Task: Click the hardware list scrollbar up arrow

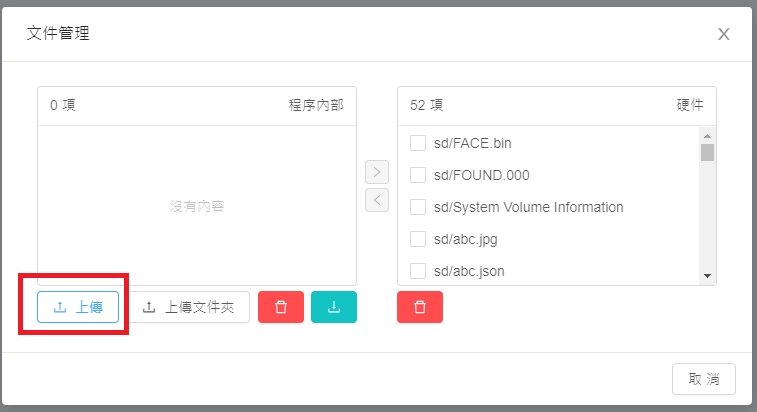Action: click(707, 137)
